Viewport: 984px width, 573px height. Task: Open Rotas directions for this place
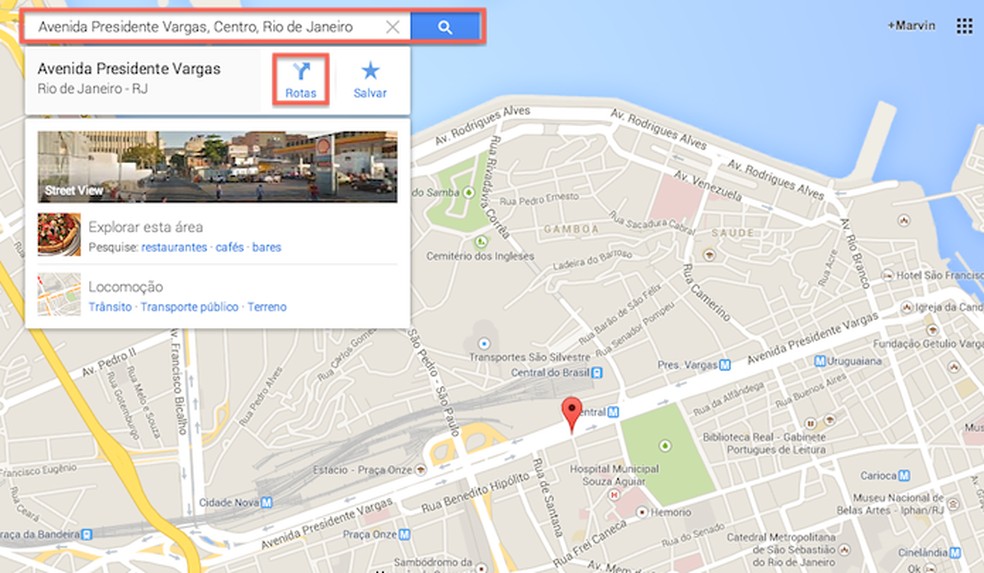pyautogui.click(x=301, y=80)
